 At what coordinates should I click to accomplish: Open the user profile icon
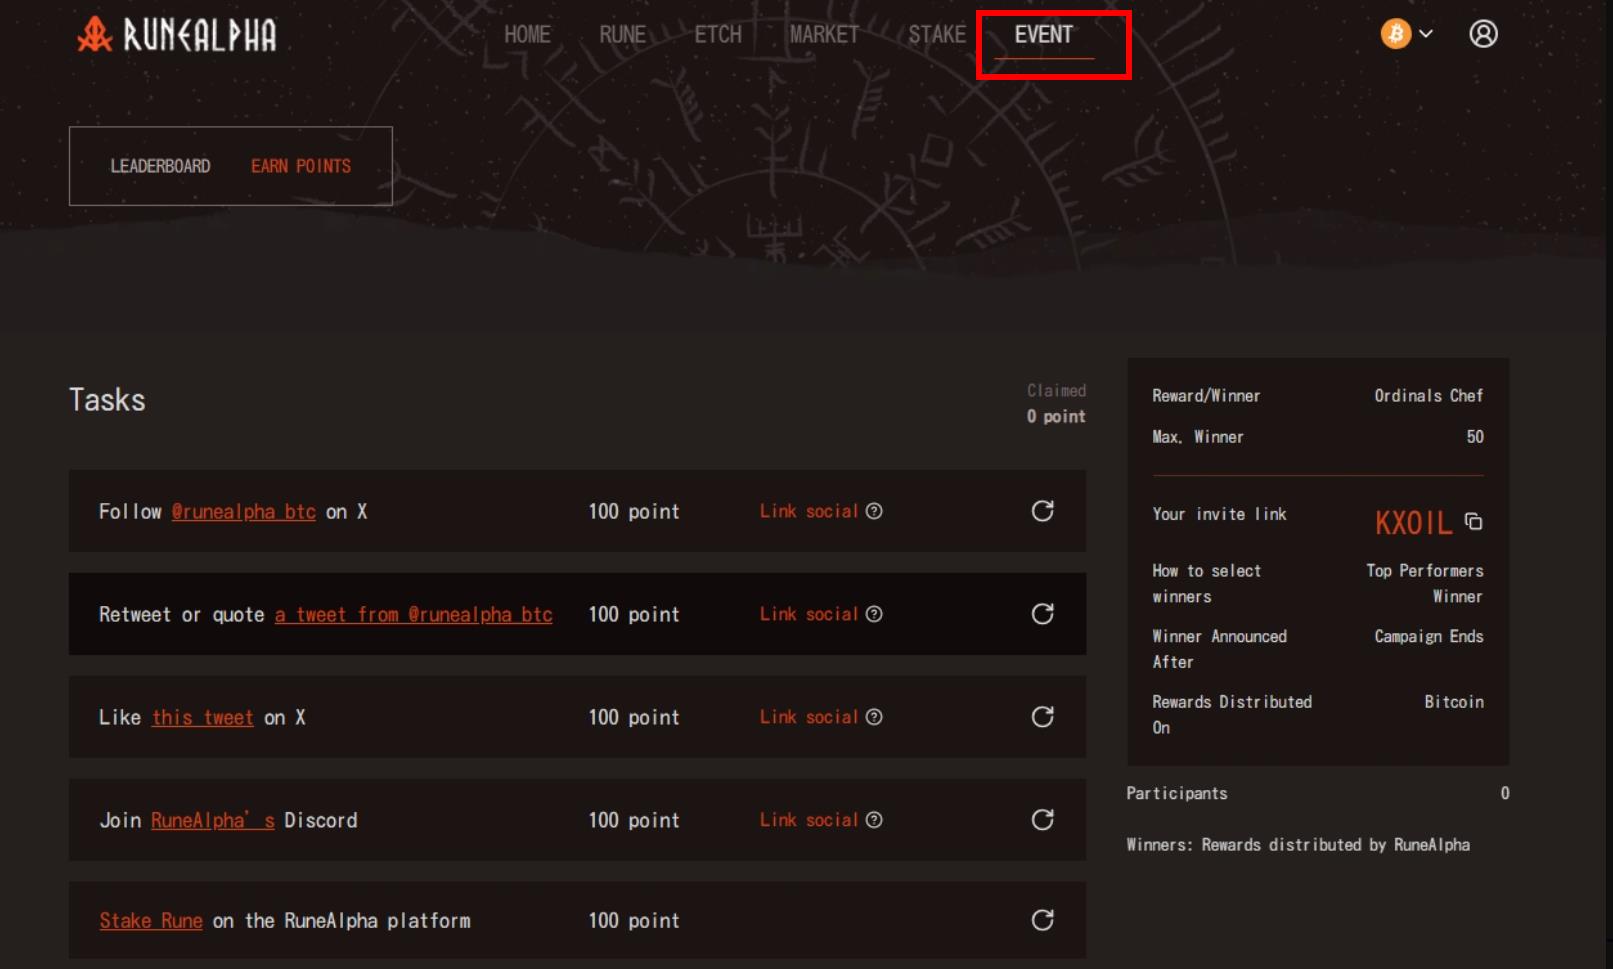pos(1483,34)
